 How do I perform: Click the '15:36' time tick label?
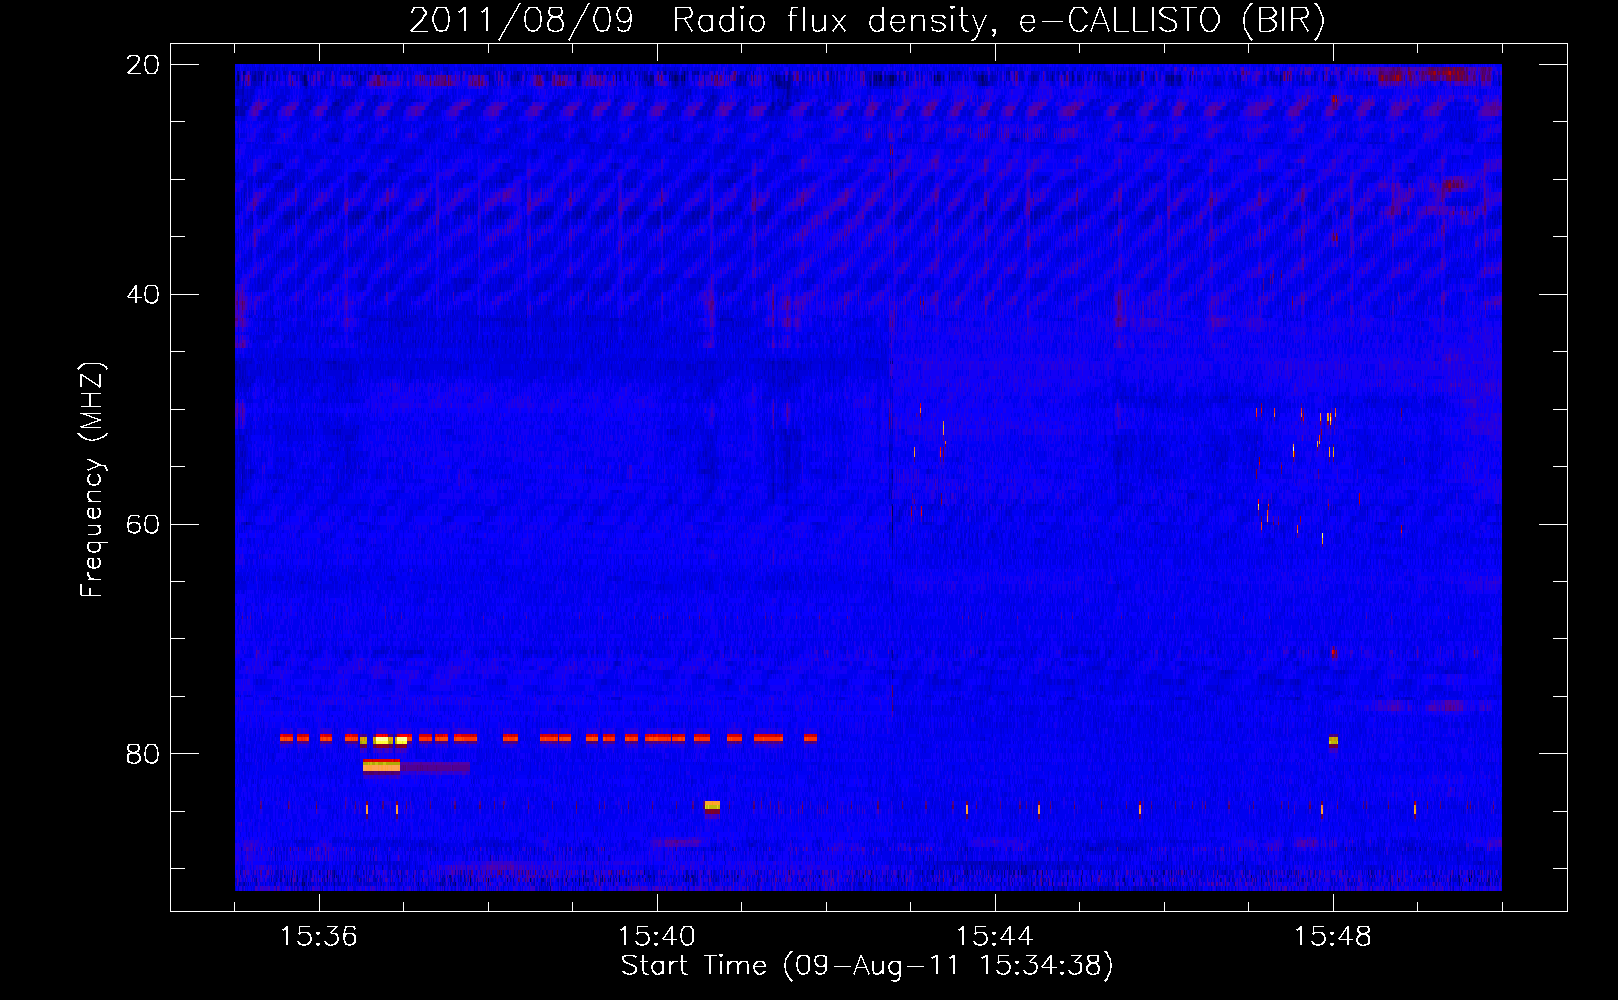pyautogui.click(x=318, y=937)
